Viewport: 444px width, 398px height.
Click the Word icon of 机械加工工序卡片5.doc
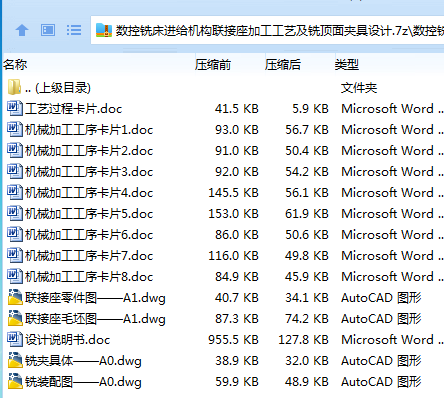[15, 213]
